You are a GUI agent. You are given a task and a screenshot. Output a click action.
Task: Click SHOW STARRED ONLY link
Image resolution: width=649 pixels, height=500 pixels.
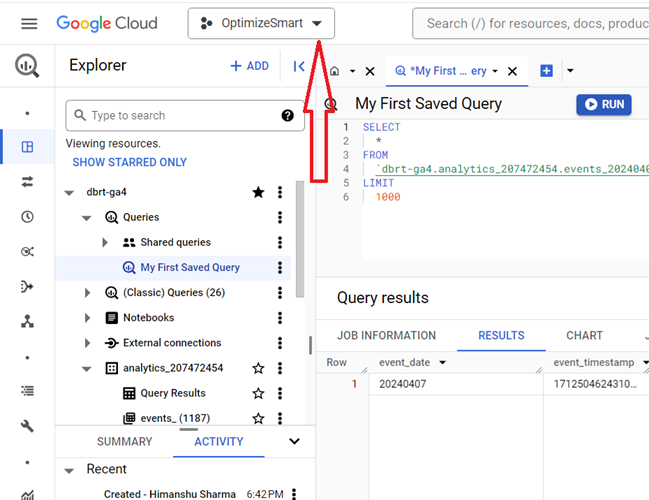pyautogui.click(x=130, y=162)
